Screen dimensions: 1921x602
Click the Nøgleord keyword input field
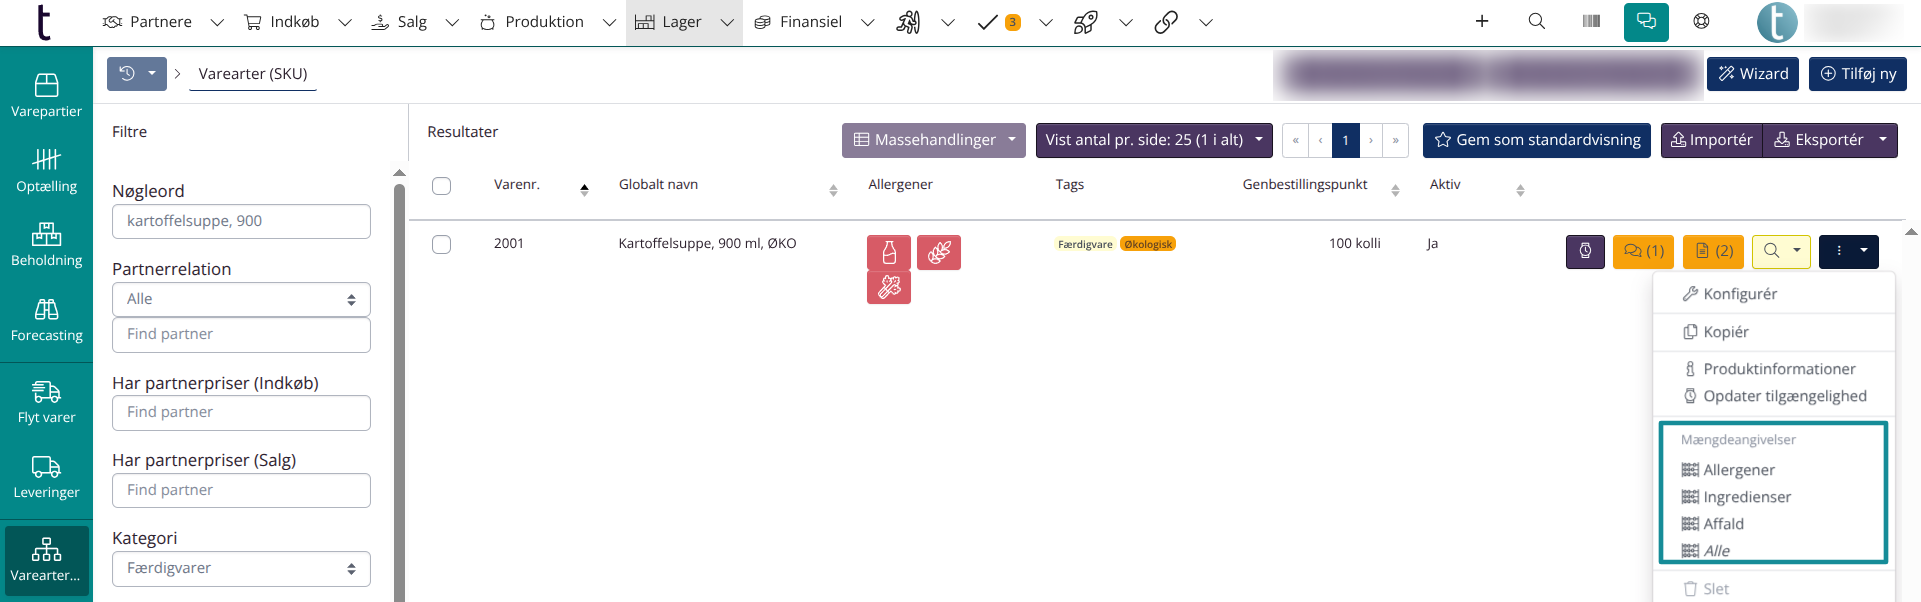241,221
